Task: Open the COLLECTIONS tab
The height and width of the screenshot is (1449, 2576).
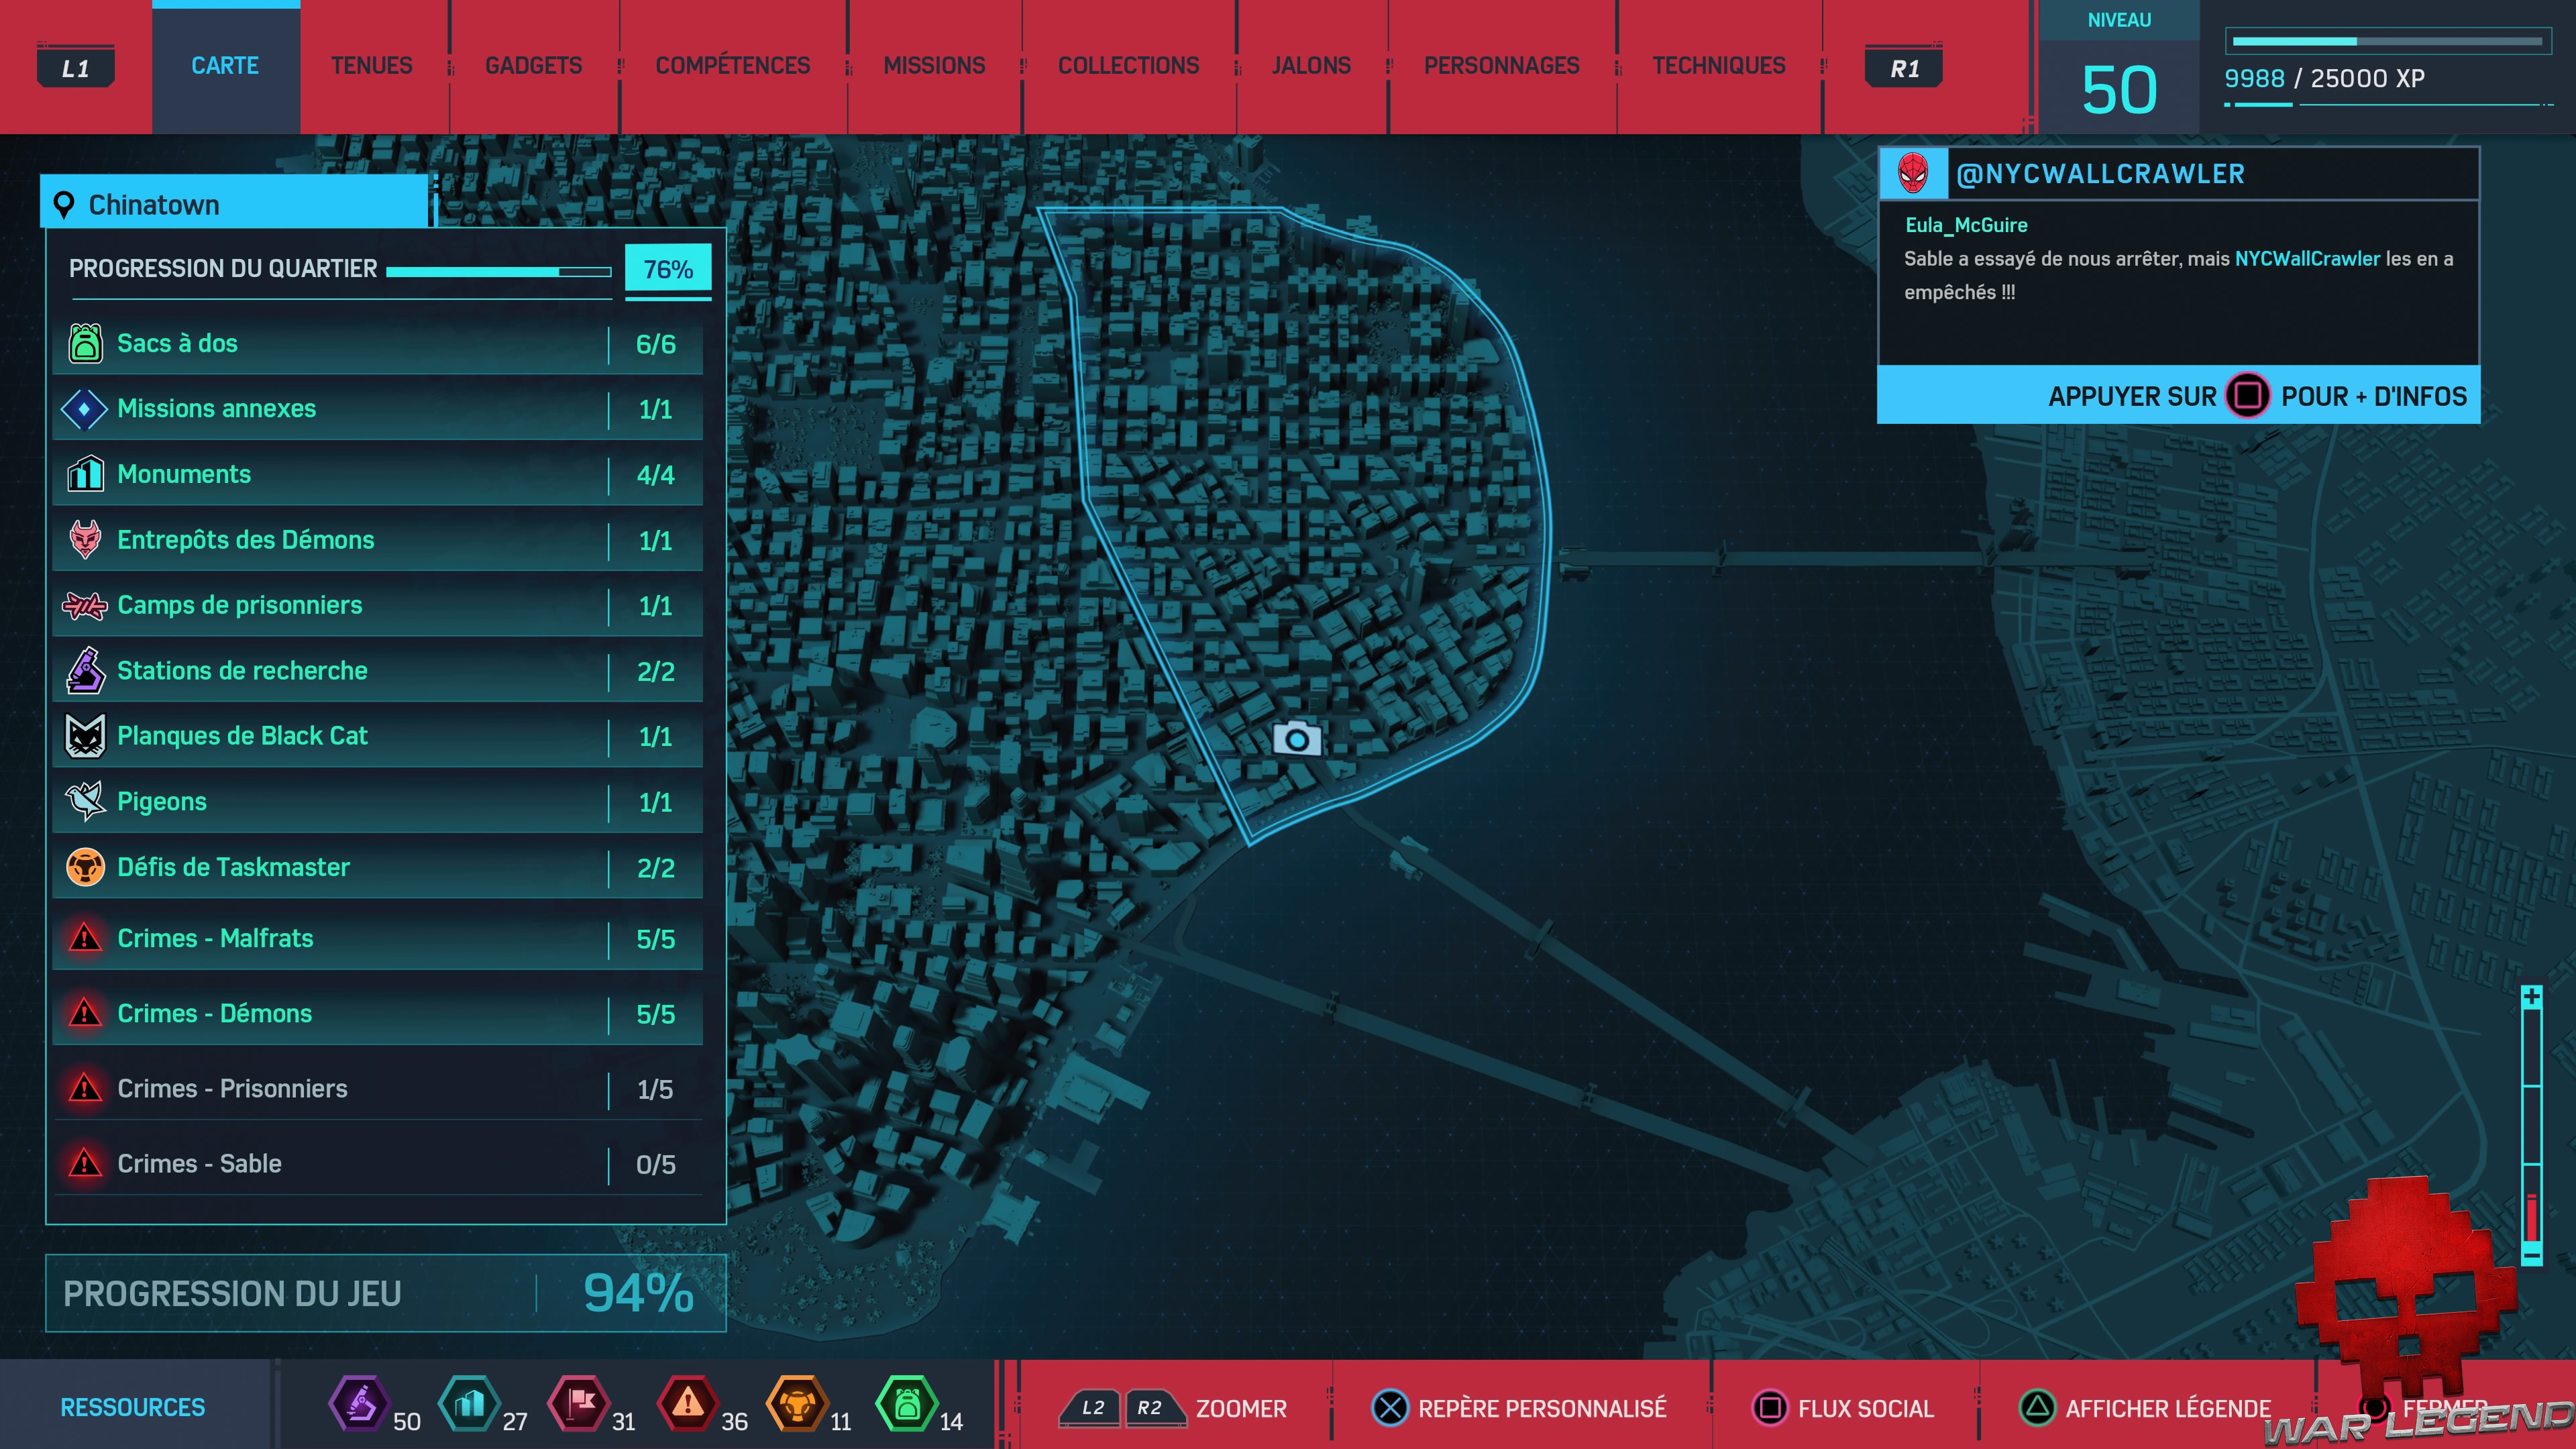Action: point(1128,66)
